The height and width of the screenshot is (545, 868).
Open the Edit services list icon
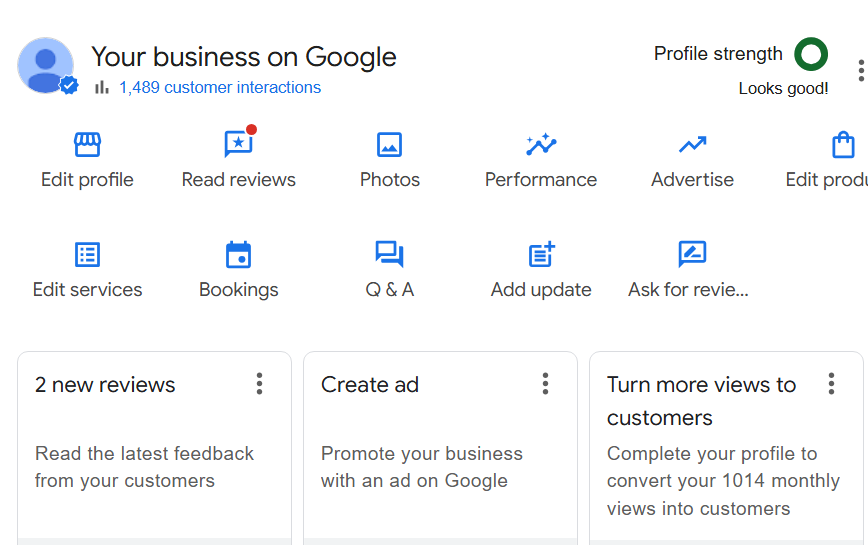[87, 255]
